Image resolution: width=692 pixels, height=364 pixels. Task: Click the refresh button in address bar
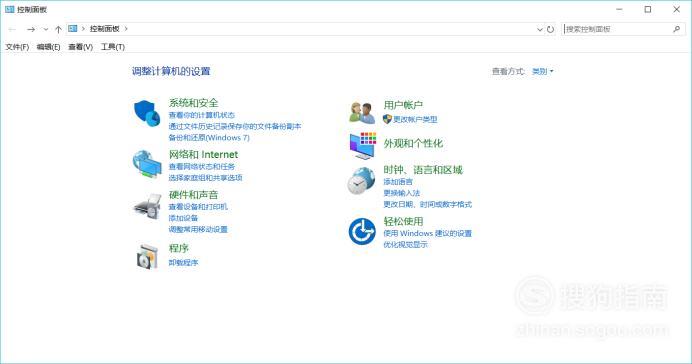tap(550, 29)
